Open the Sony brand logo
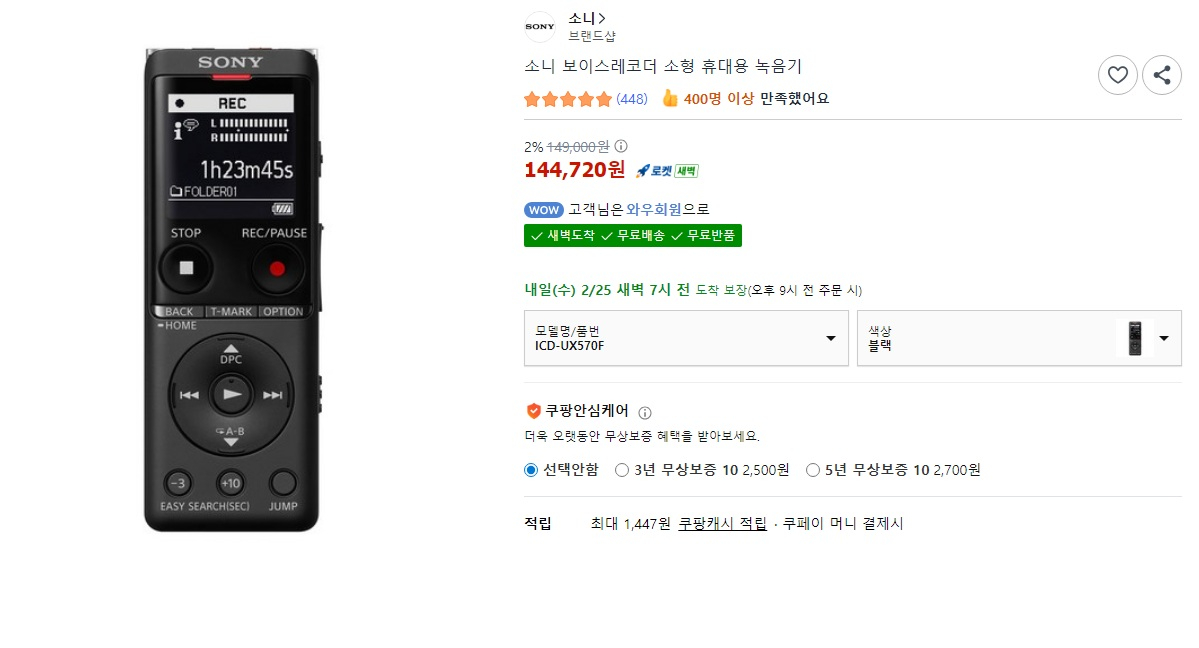The image size is (1199, 648). 540,27
